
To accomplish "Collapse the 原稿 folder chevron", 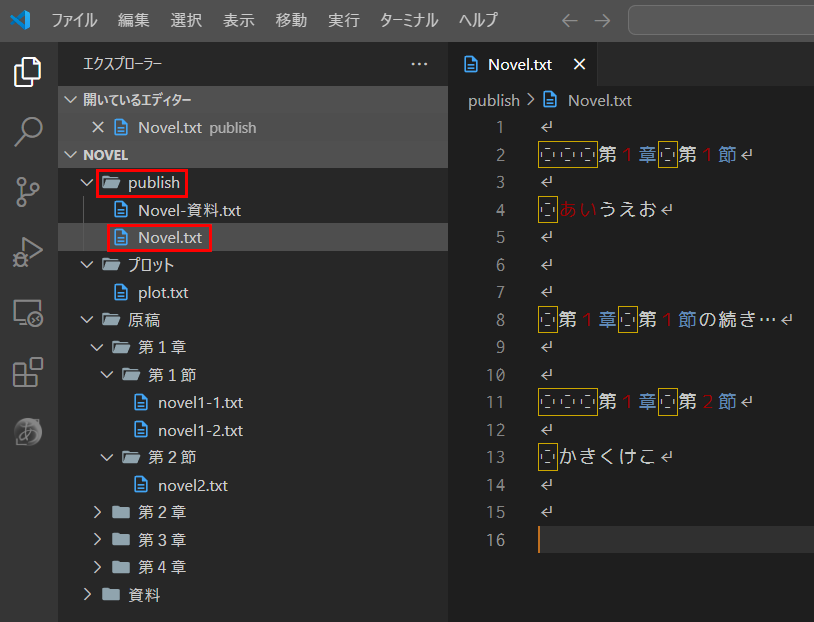I will [x=87, y=320].
